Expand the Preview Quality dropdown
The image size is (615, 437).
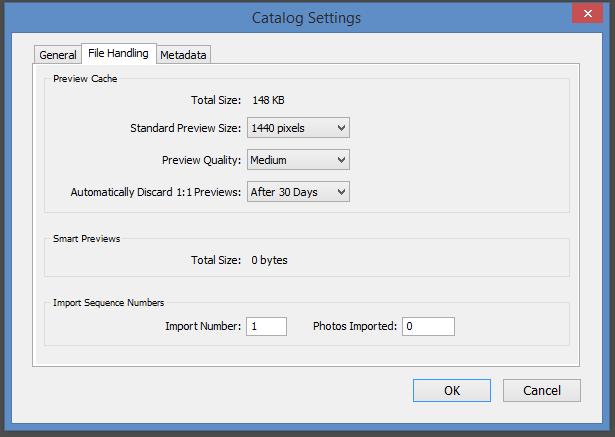(x=298, y=160)
